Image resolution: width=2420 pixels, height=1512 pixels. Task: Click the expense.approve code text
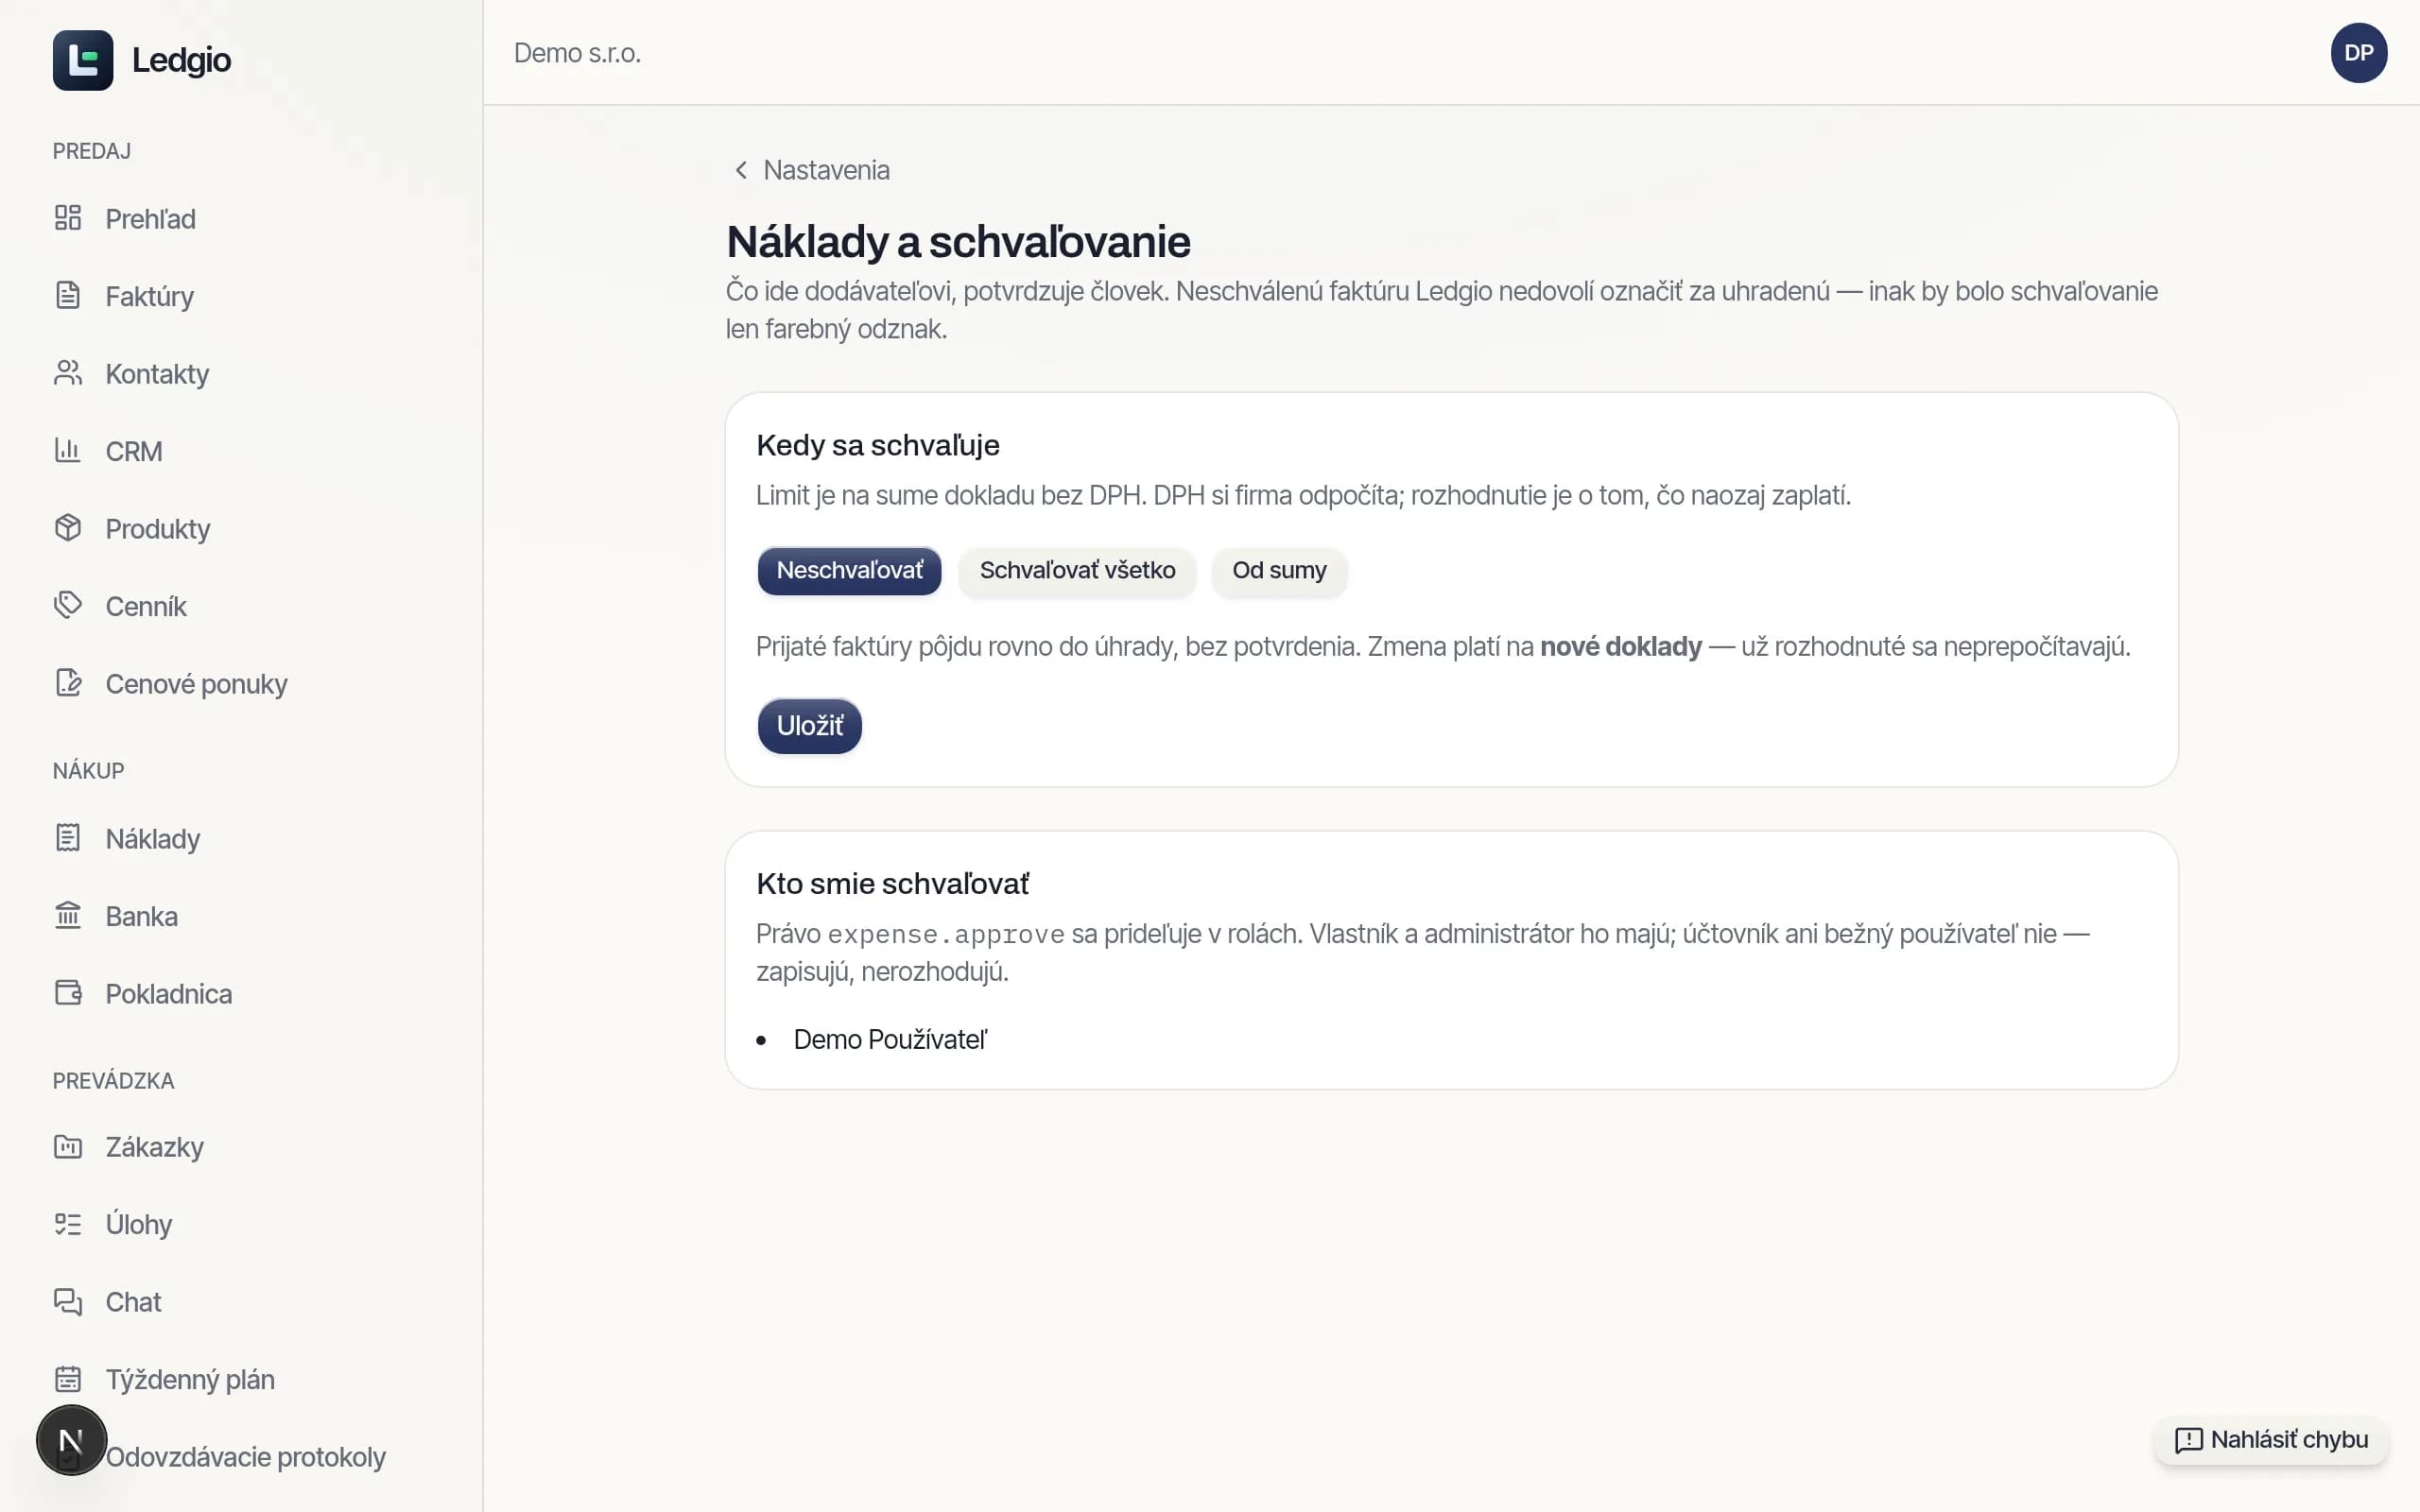pos(946,935)
